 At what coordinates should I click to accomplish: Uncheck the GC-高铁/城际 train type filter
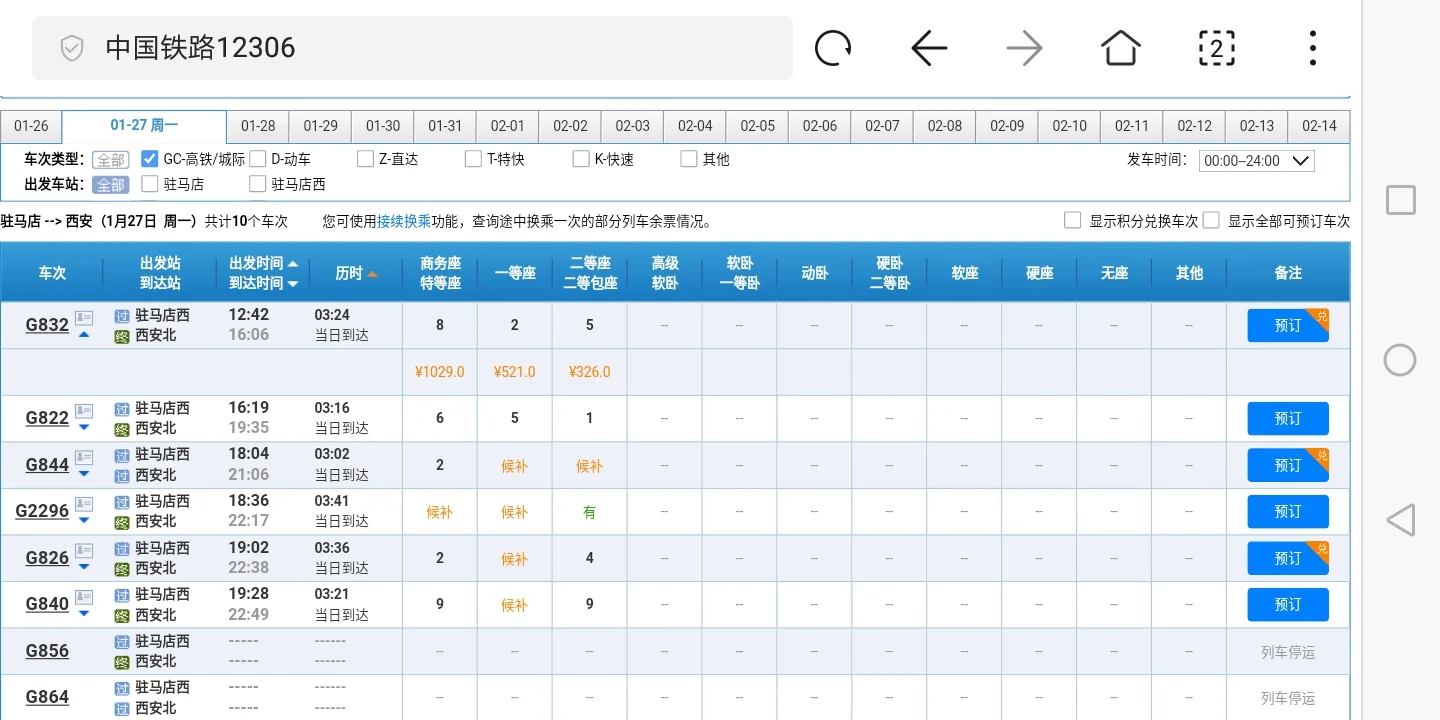(149, 158)
